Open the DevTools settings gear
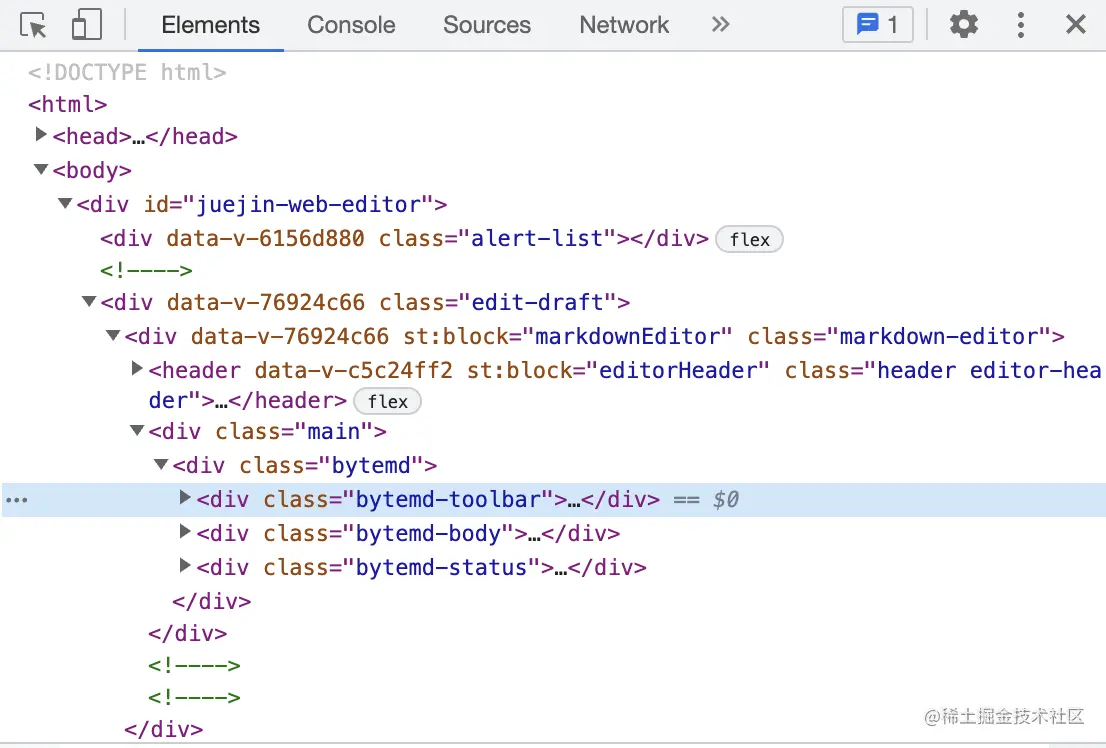The image size is (1106, 748). click(x=964, y=25)
